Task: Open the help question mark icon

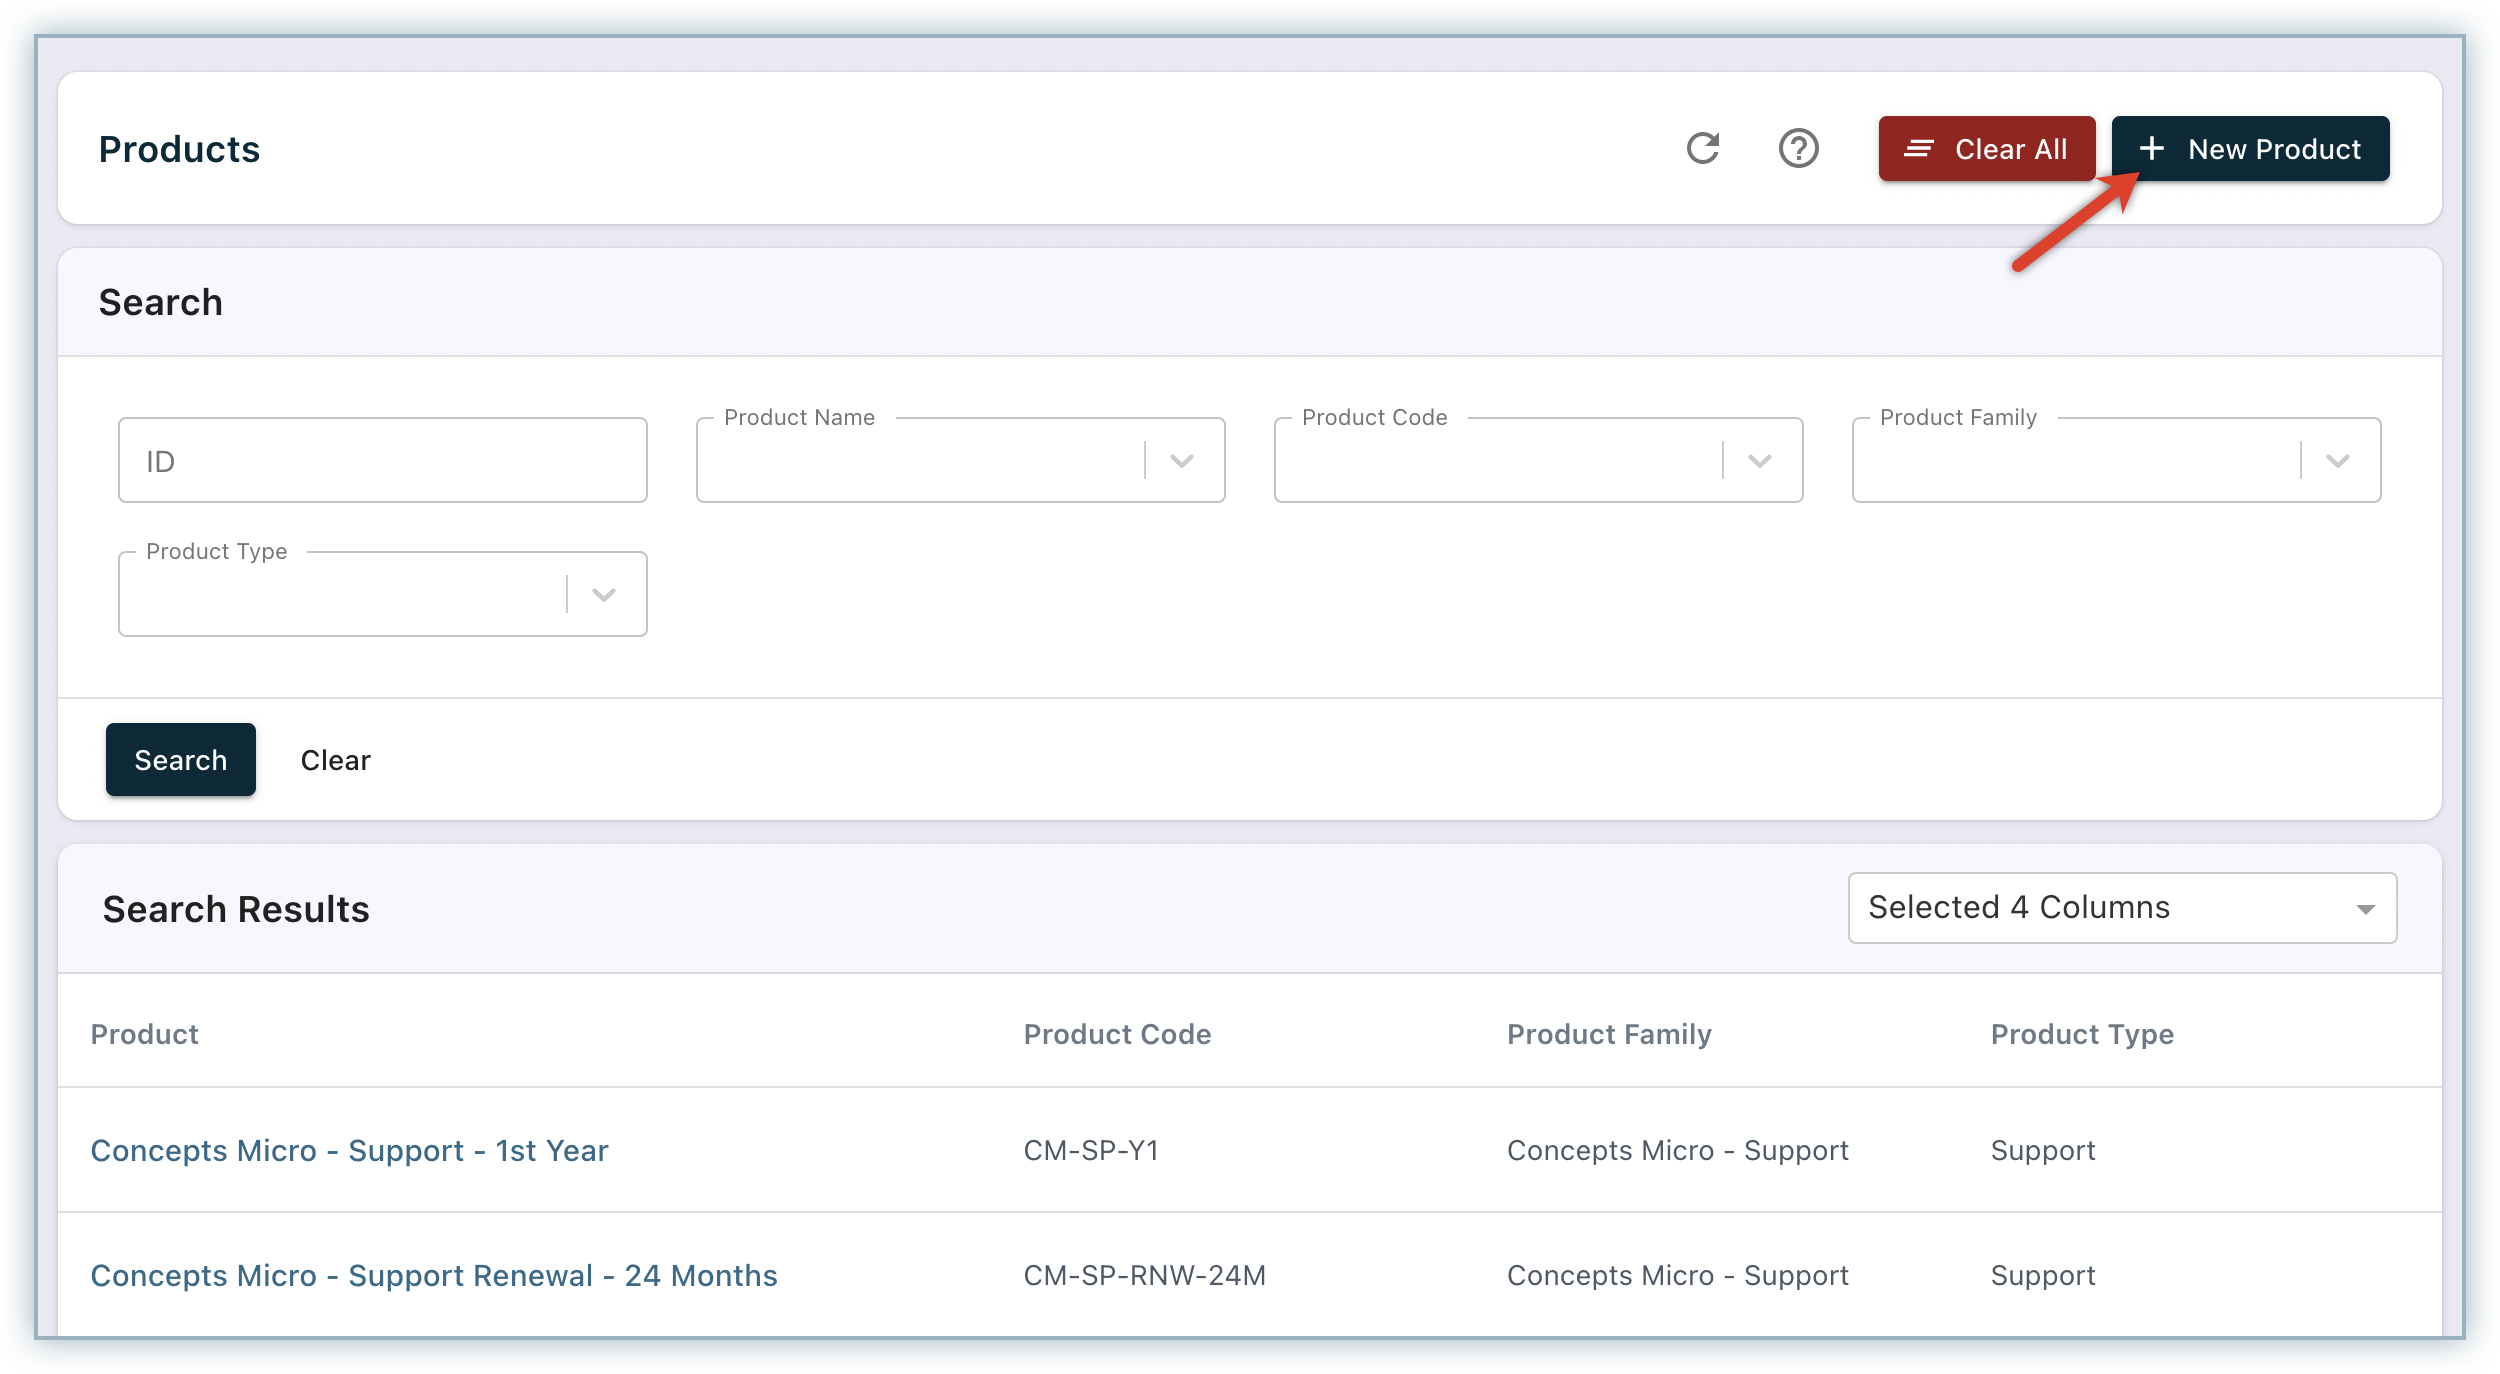Action: tap(1798, 148)
